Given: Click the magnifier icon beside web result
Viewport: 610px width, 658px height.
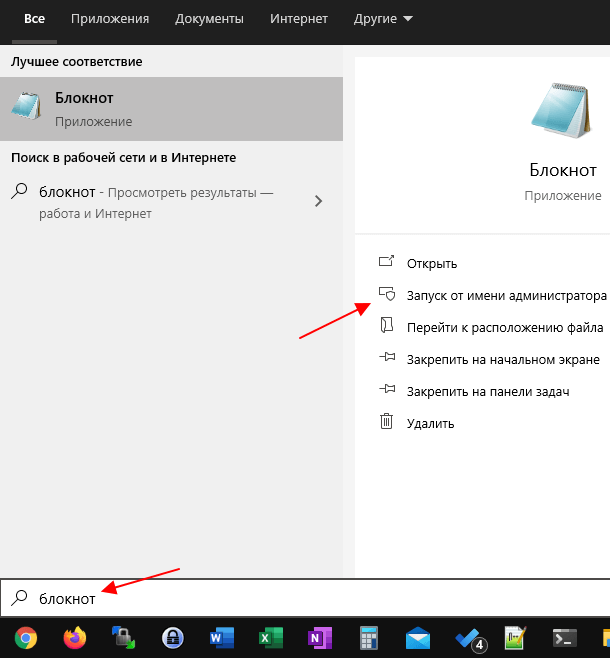Looking at the screenshot, I should pyautogui.click(x=19, y=191).
